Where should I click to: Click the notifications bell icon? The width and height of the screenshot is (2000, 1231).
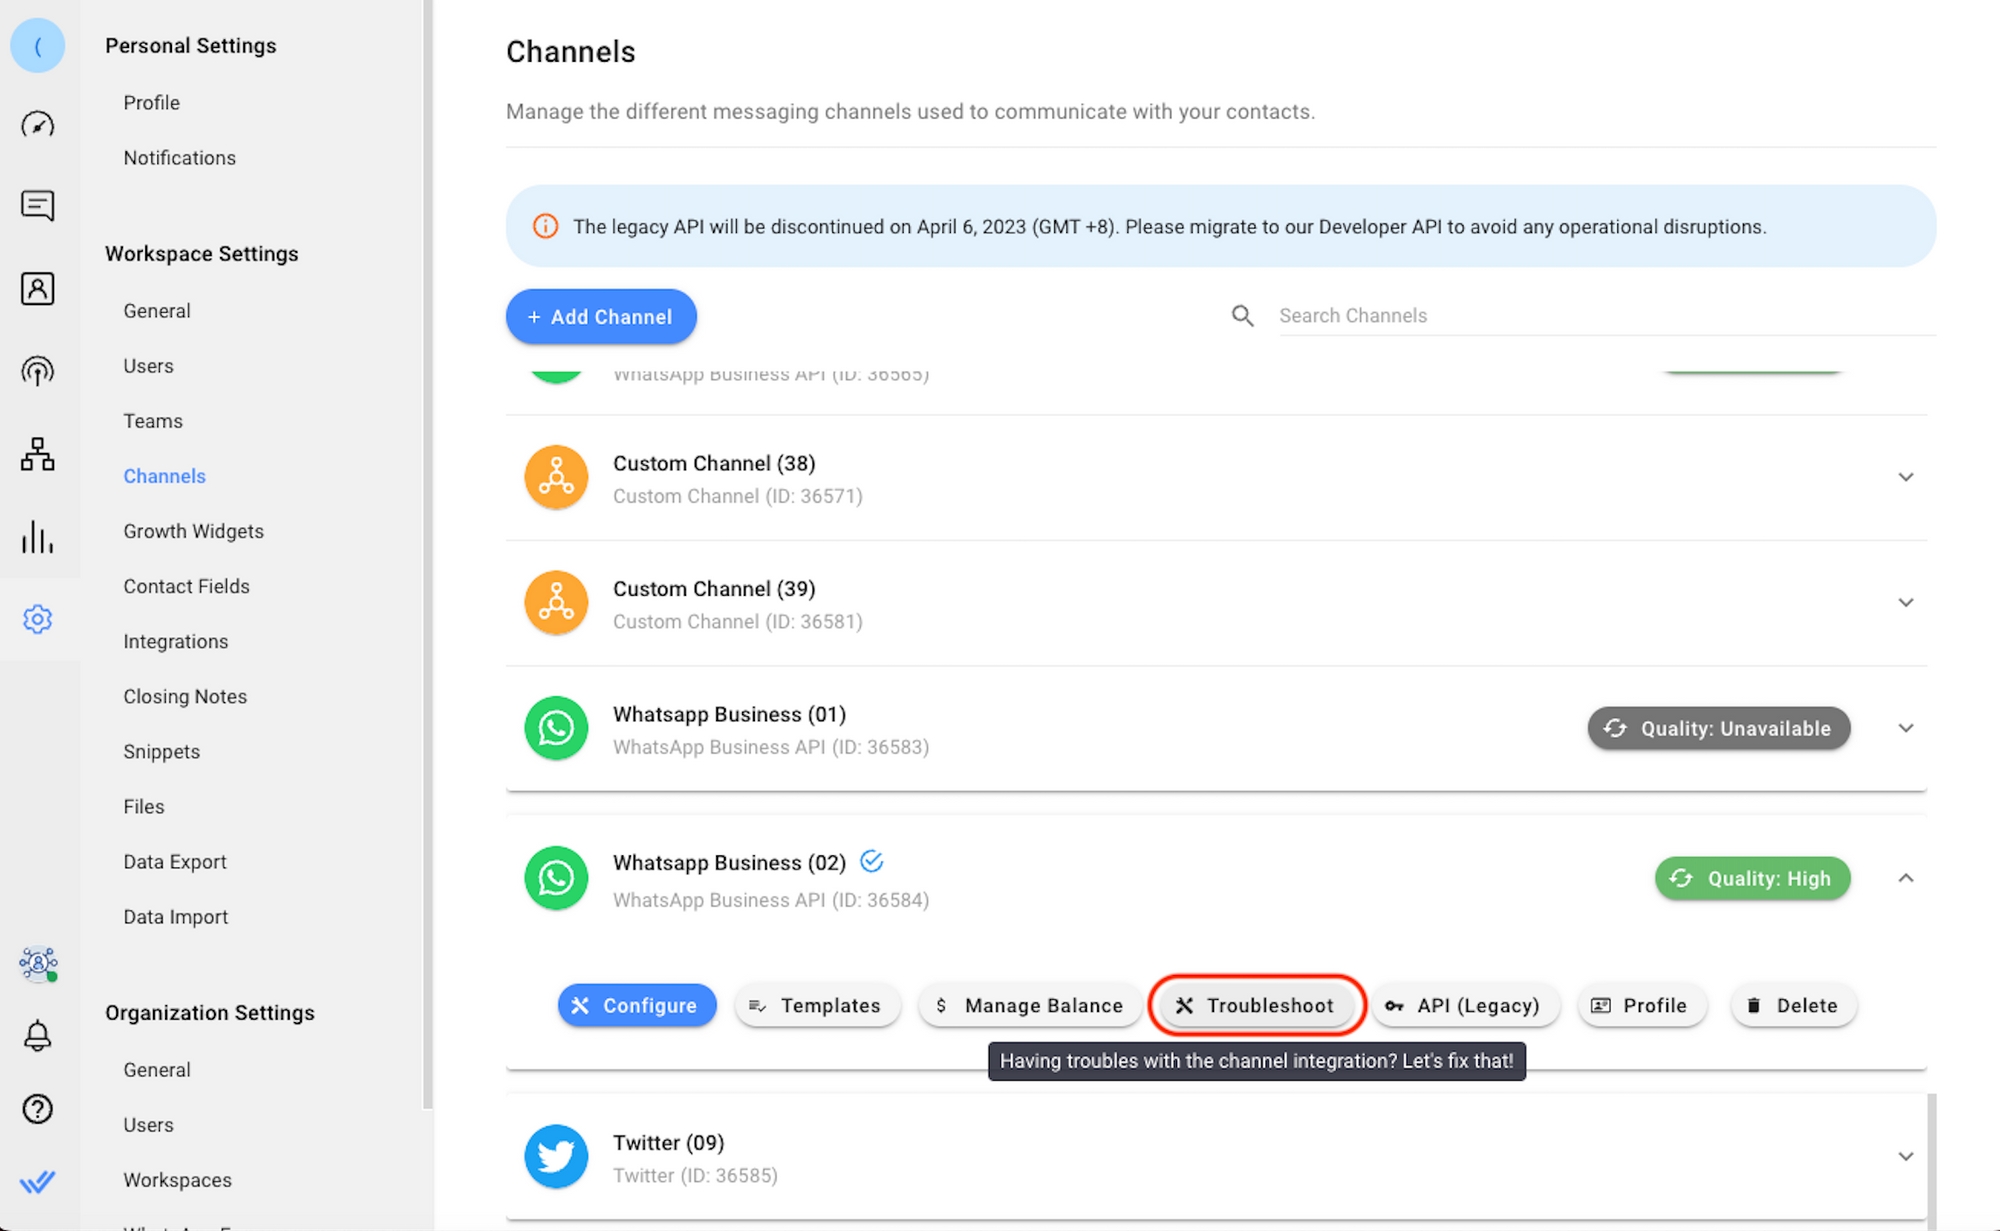pos(37,1035)
